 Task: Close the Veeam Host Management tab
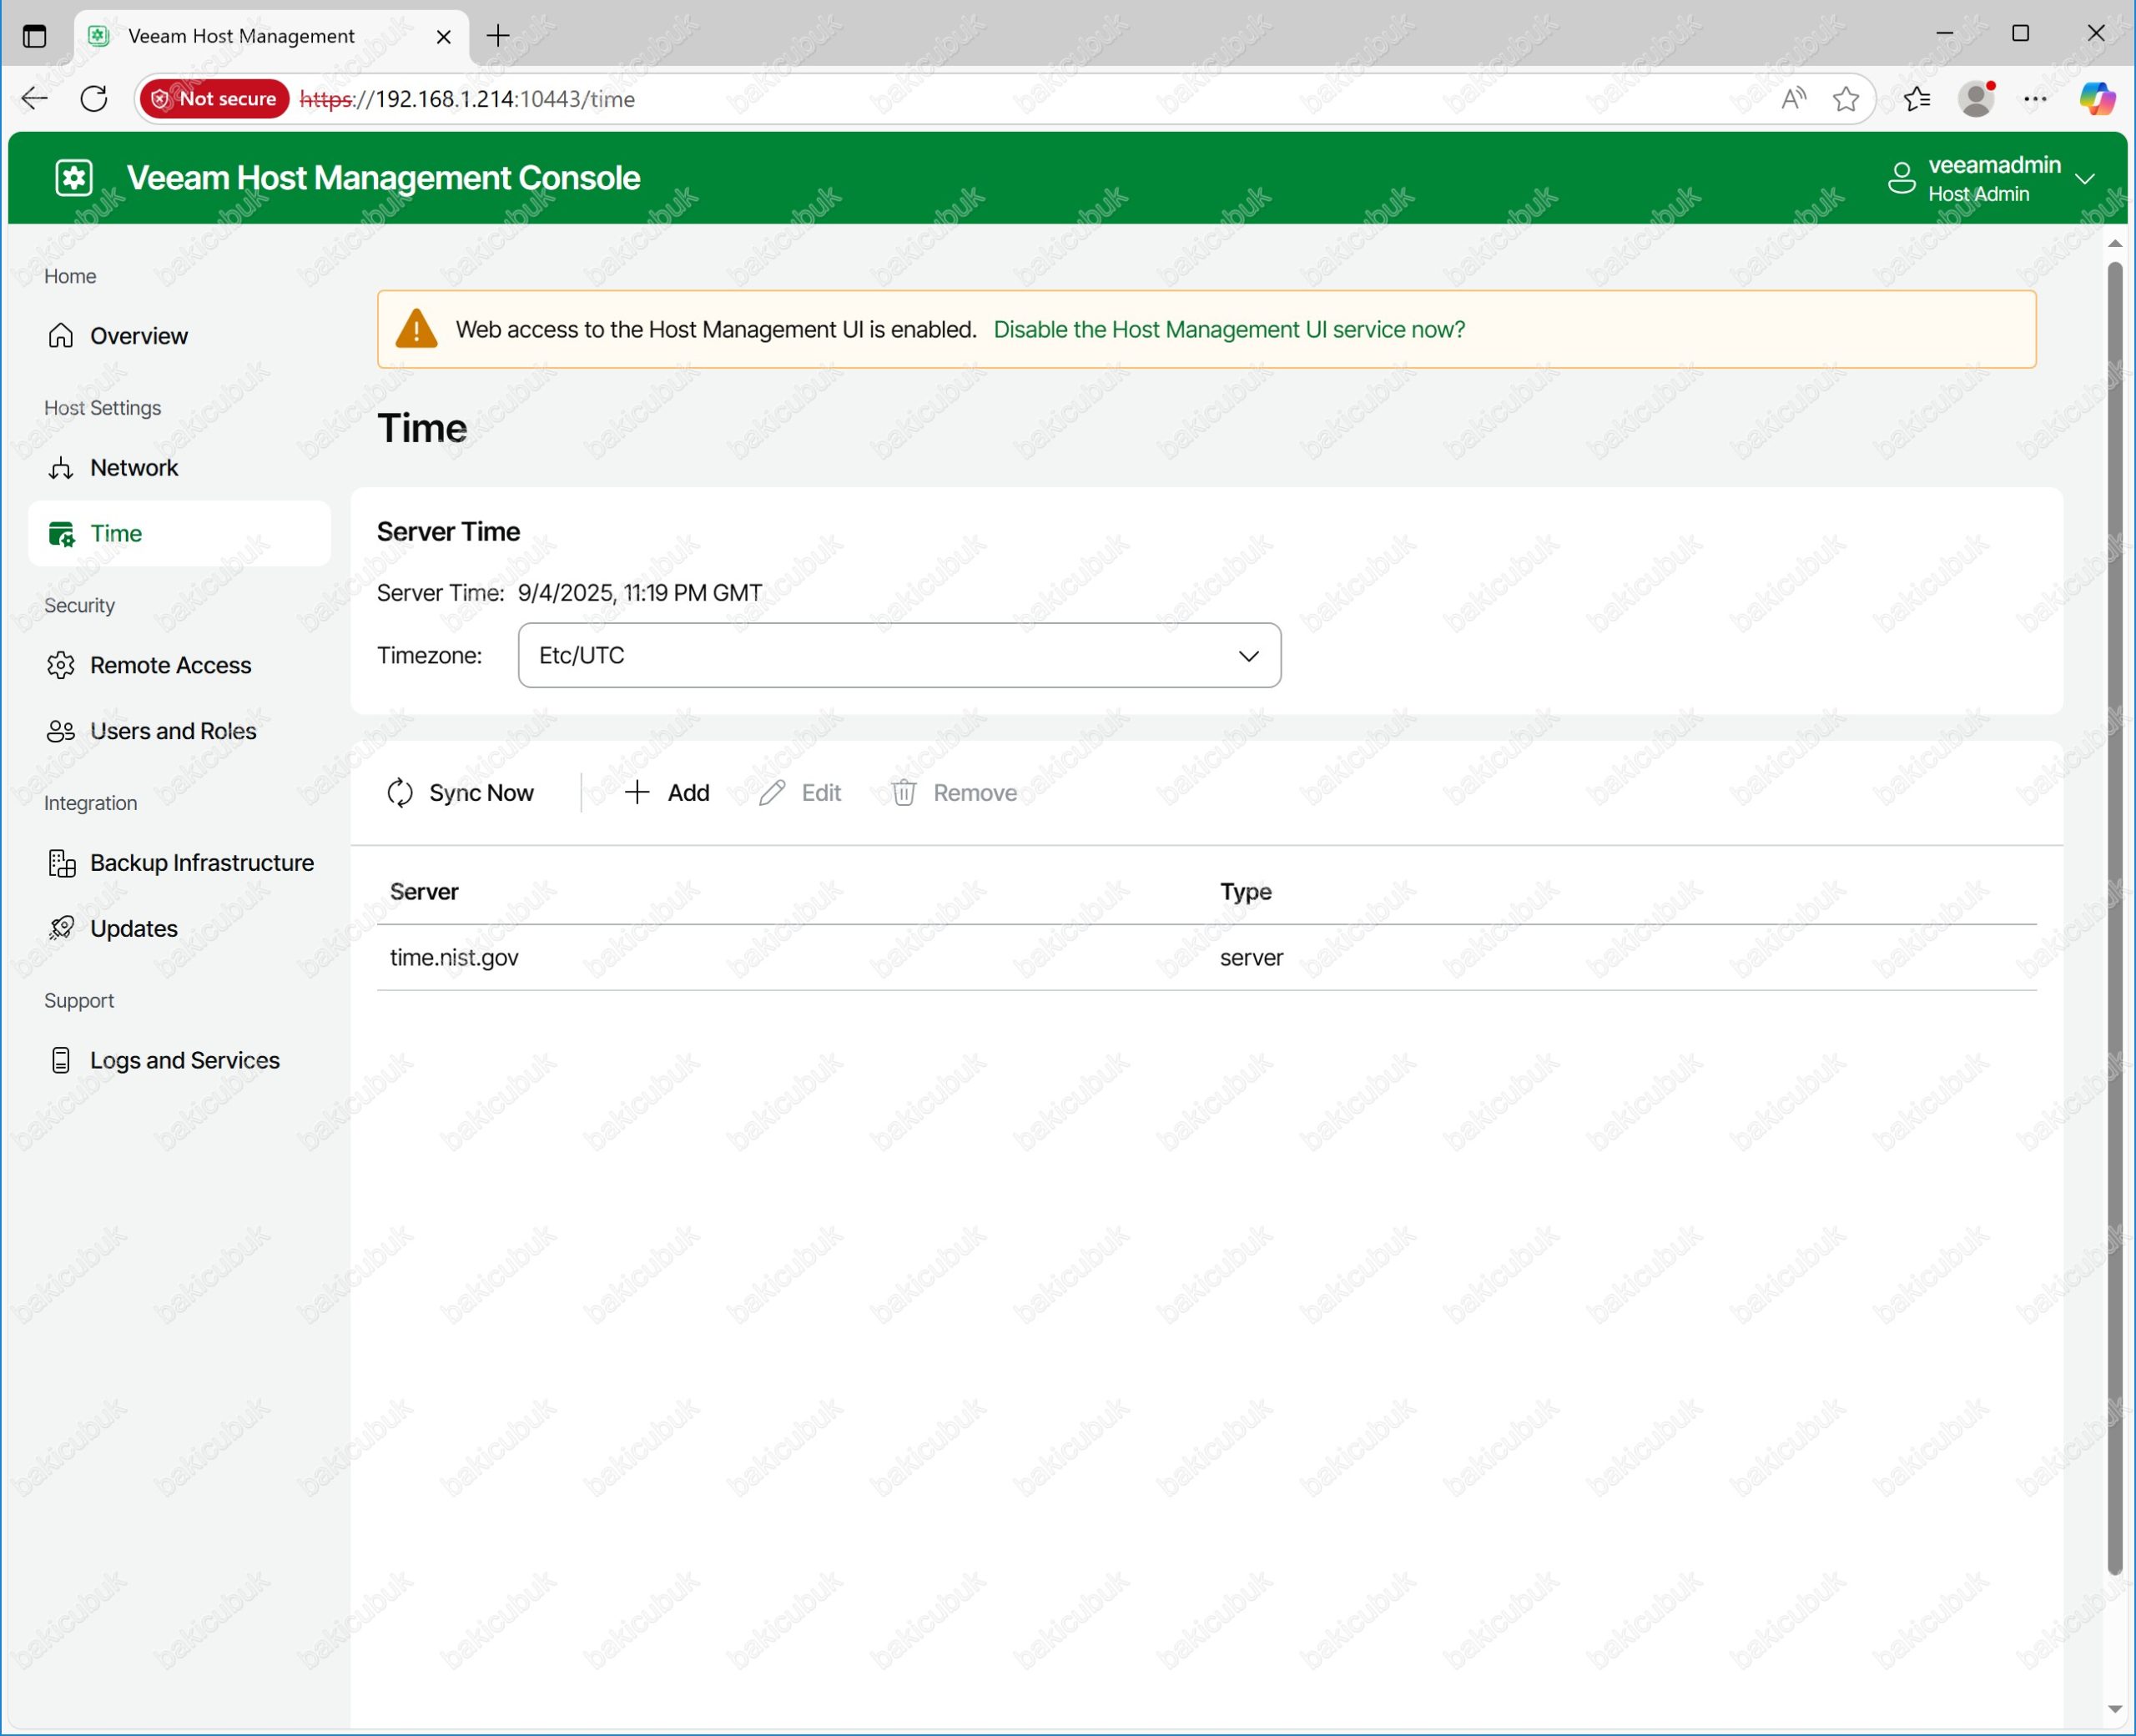tap(444, 36)
